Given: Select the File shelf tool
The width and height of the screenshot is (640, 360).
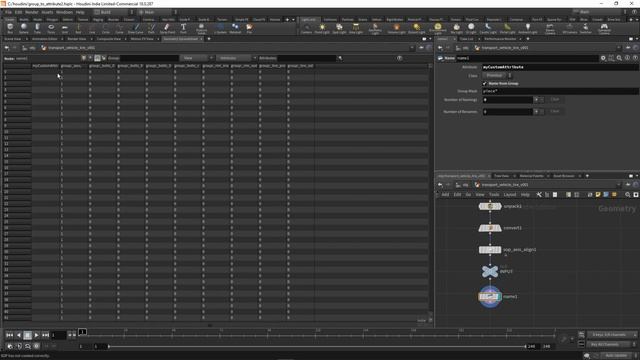Looking at the screenshot, I should click(249, 28).
